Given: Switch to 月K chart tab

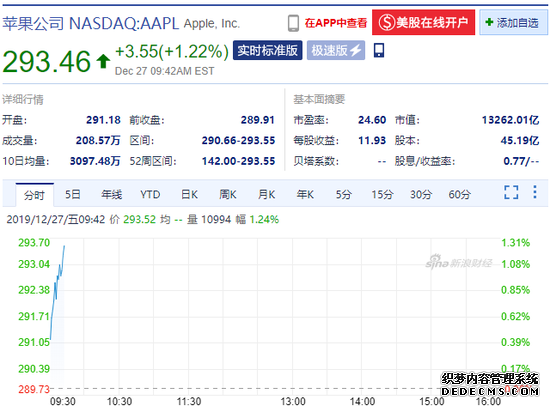Looking at the screenshot, I should coord(267,194).
